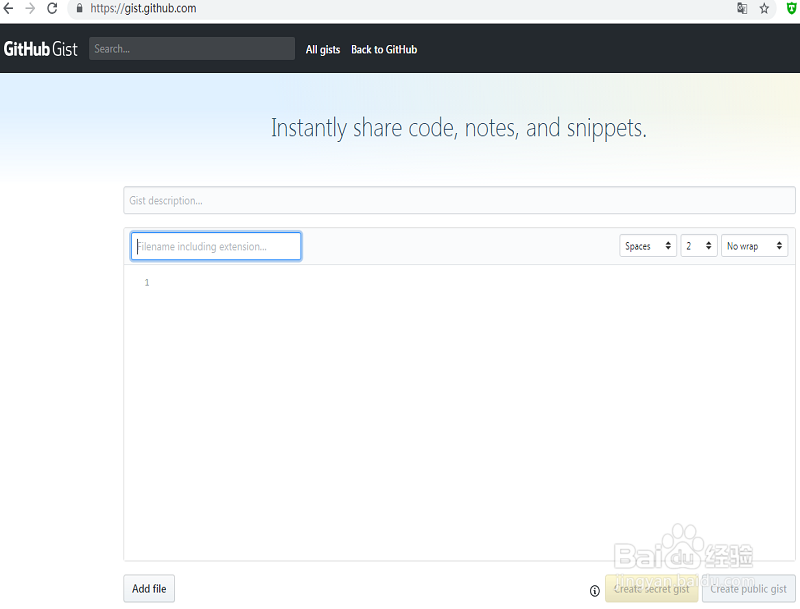Viewport: 800px width, 609px height.
Task: Open the GitHub Gist logo home link
Action: [41, 49]
